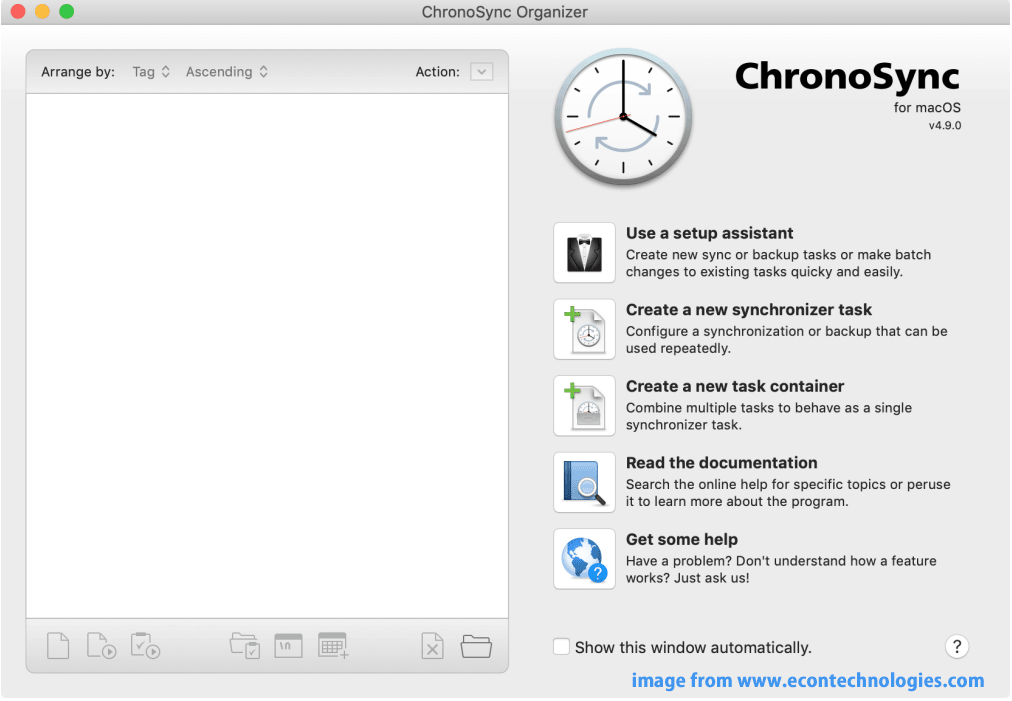
Task: Click the new blank document toolbar icon
Action: point(58,645)
